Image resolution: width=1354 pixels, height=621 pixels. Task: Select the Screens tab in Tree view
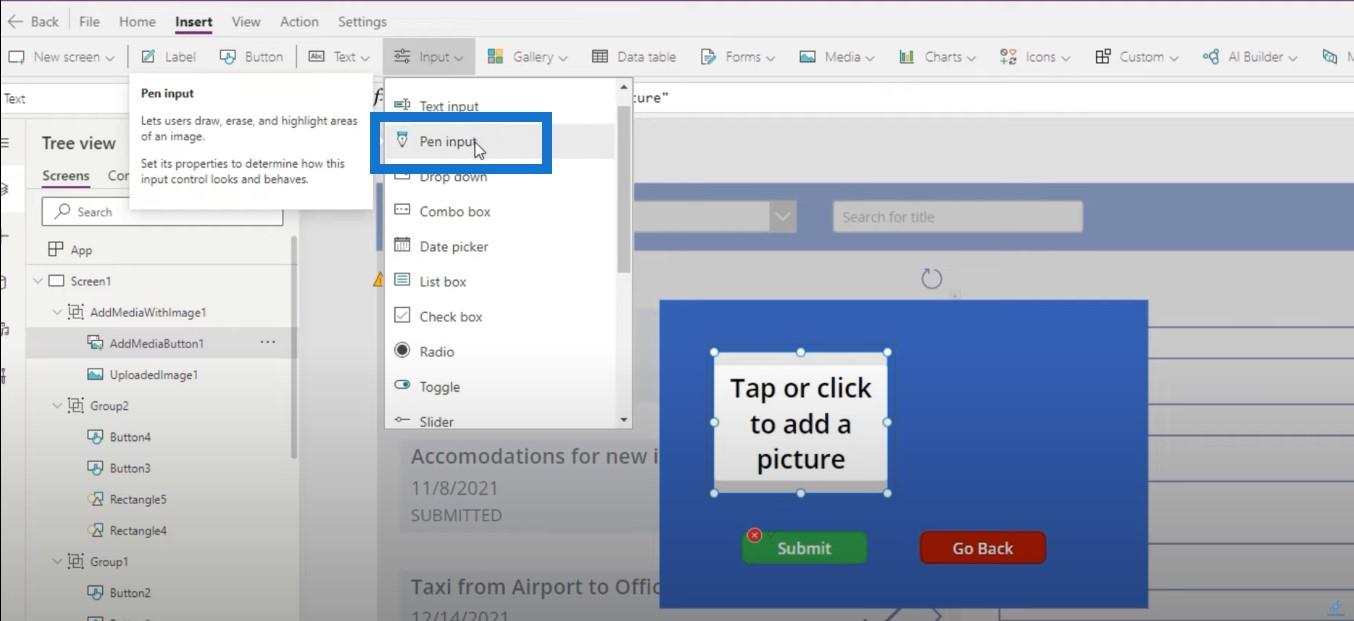[66, 176]
